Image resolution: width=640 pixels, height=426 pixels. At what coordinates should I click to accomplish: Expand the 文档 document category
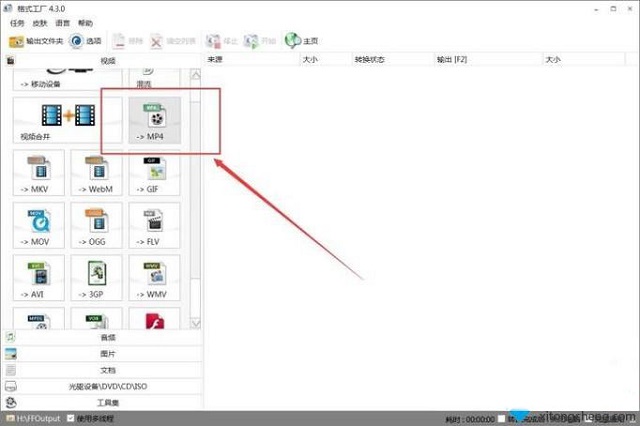[x=102, y=370]
